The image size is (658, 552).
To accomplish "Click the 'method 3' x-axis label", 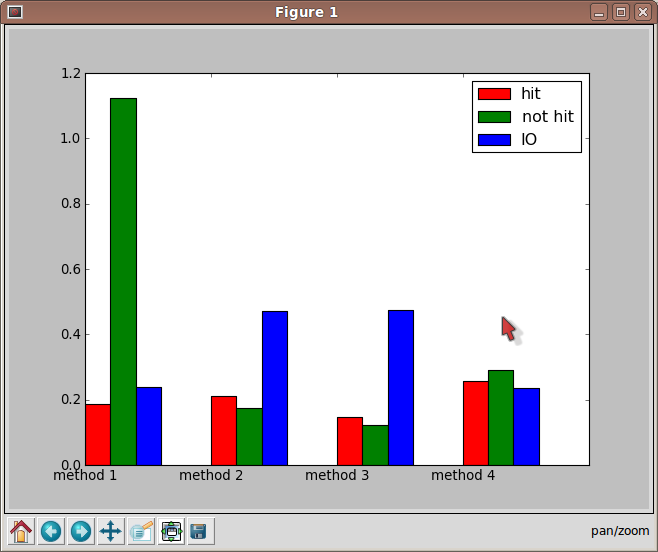I will (x=337, y=475).
